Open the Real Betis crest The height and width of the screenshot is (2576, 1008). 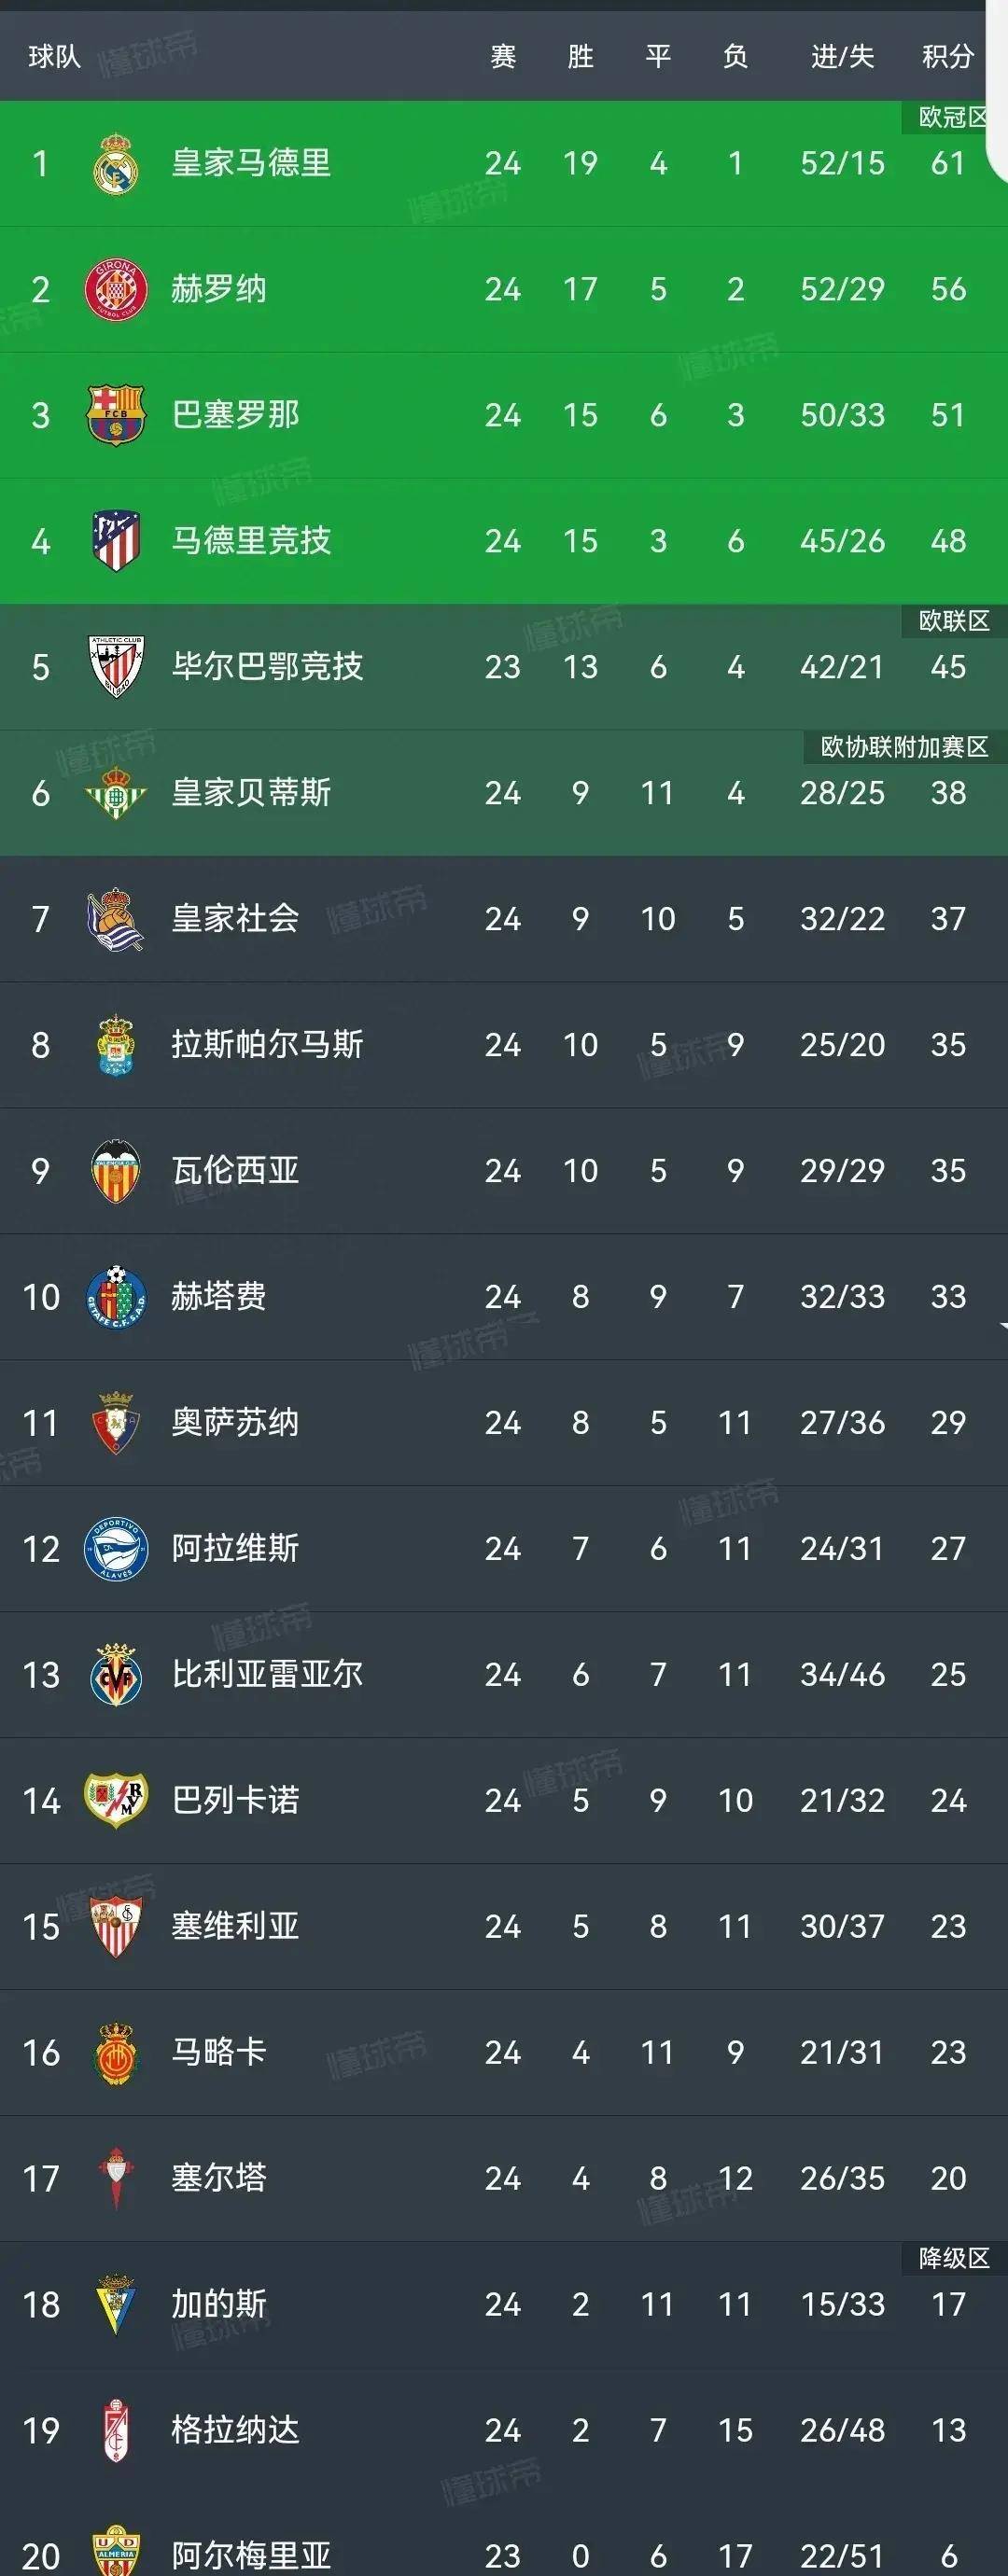116,793
